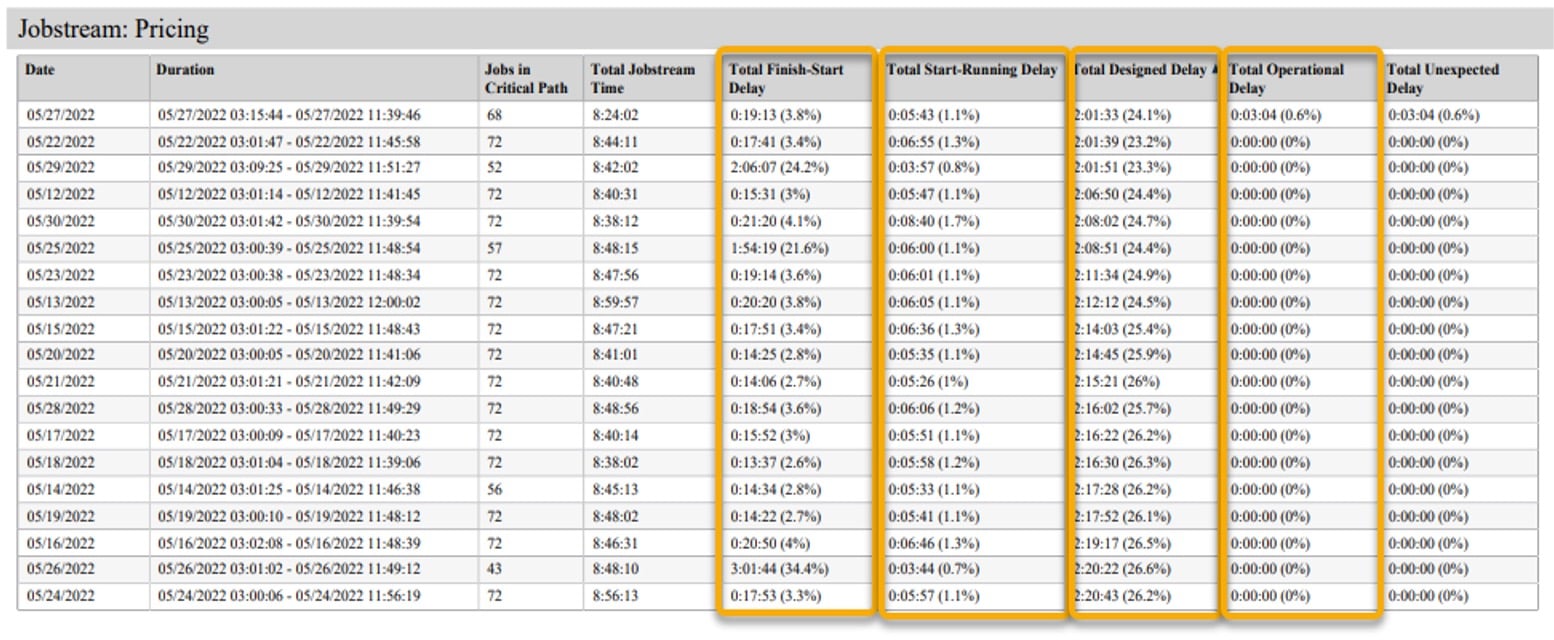Select the 1:54:19 (21.6%) delay cell

click(x=779, y=247)
